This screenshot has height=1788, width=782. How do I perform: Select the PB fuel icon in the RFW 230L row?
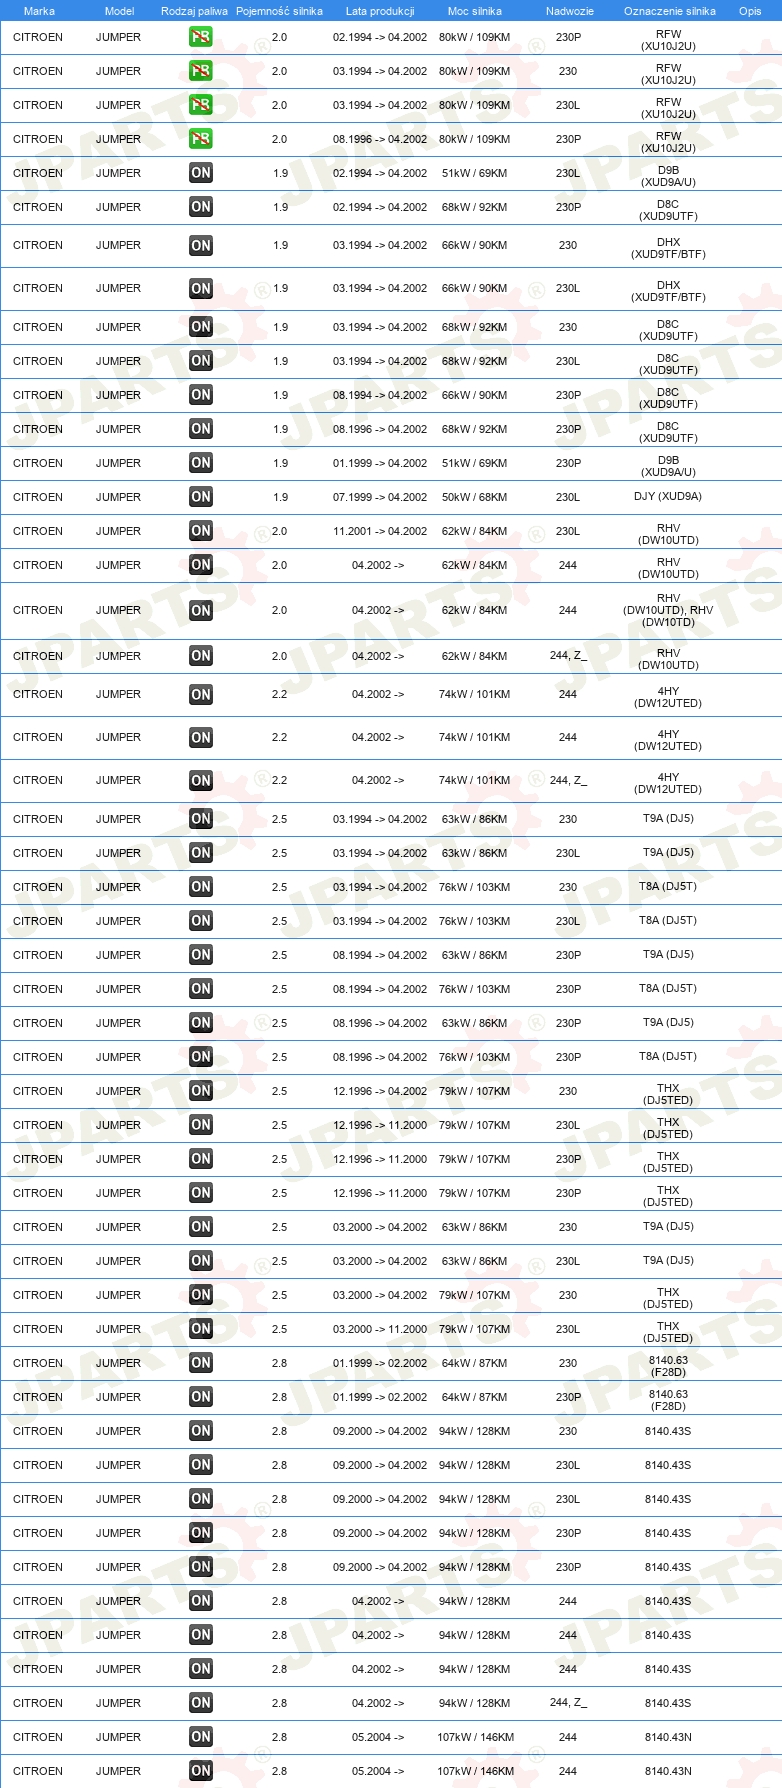(x=201, y=105)
